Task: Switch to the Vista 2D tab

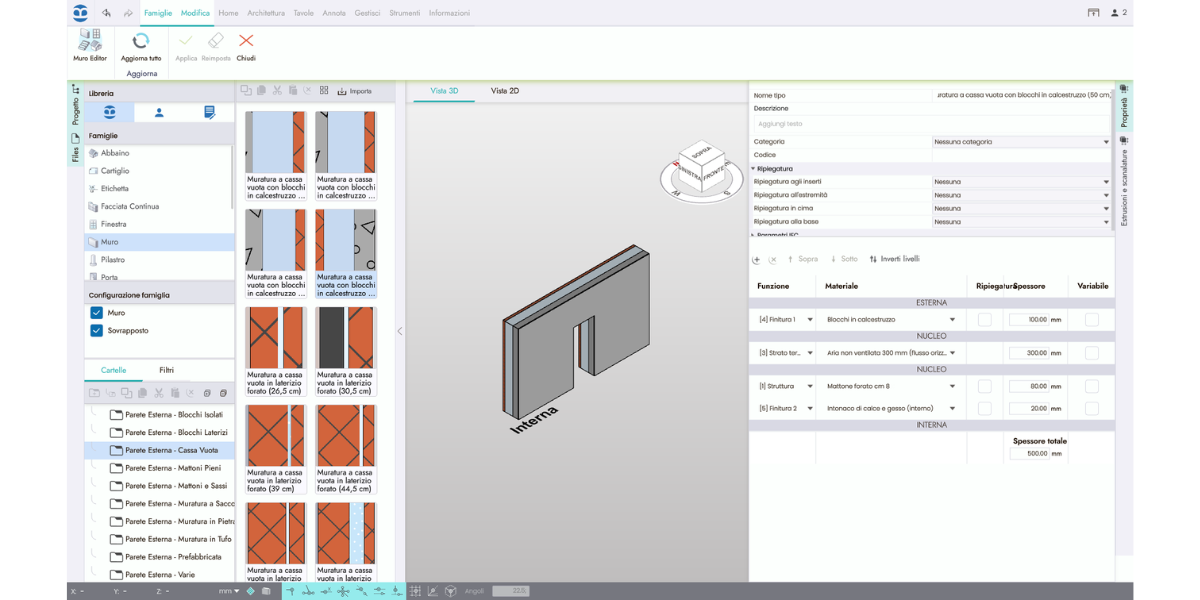Action: tap(504, 91)
